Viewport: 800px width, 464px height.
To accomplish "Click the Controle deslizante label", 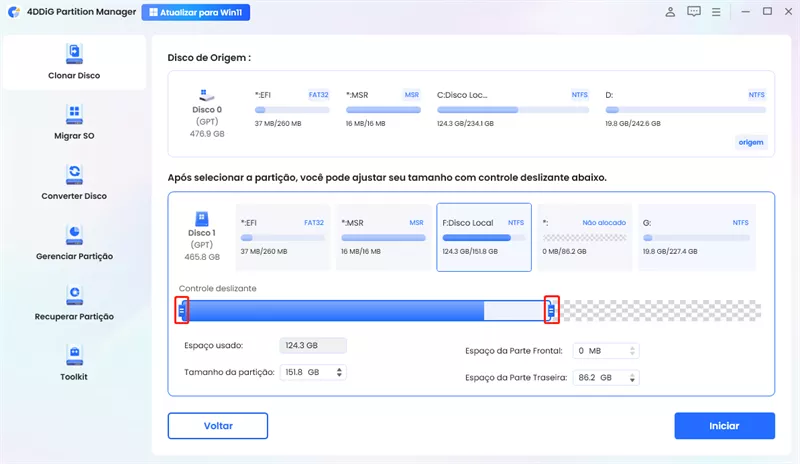I will coord(217,288).
